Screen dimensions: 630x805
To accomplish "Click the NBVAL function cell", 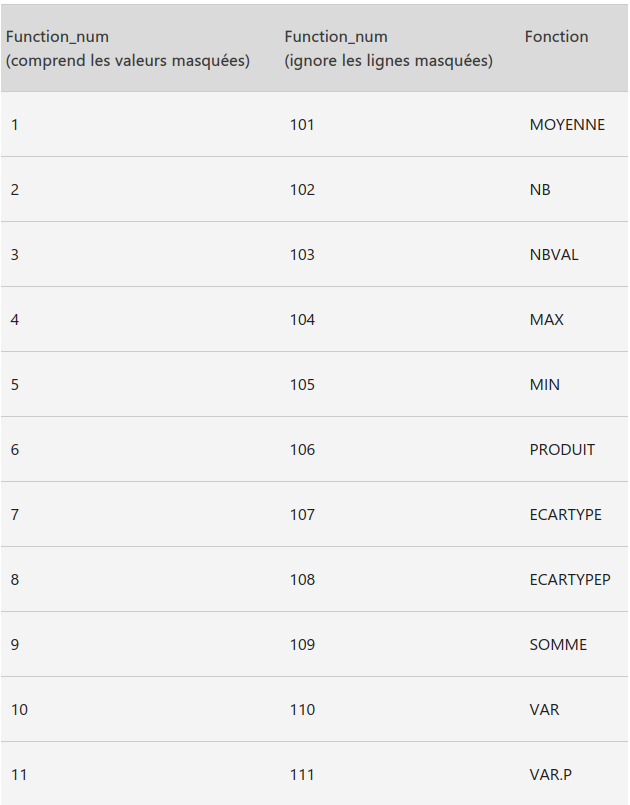I will (x=553, y=255).
